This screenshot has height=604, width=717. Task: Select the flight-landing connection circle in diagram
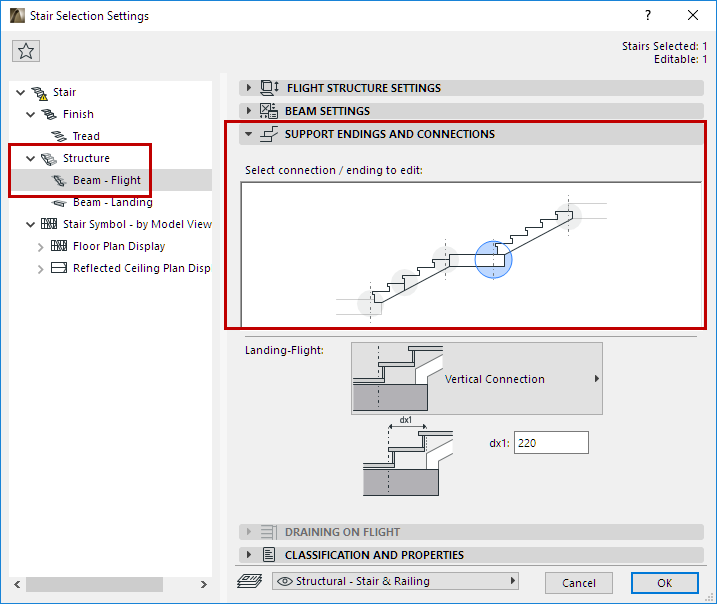point(445,258)
